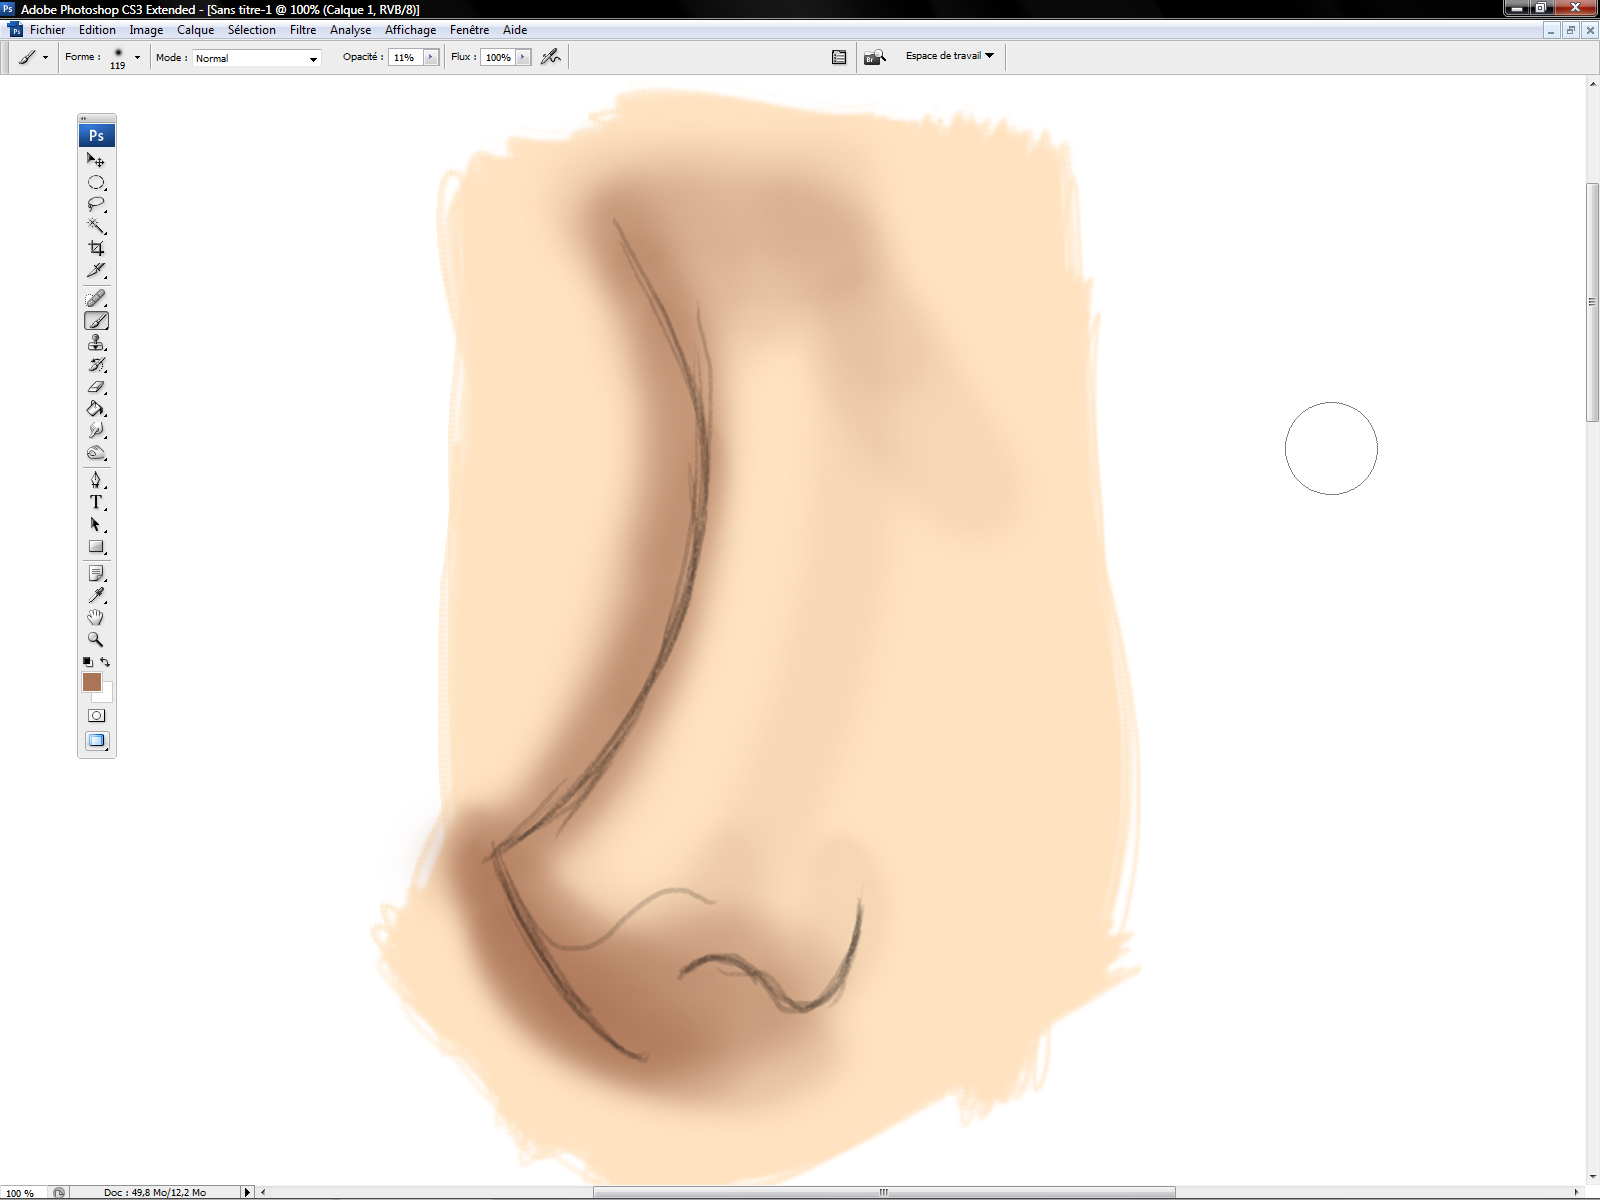
Task: Select the Smudge tool
Action: (x=96, y=431)
